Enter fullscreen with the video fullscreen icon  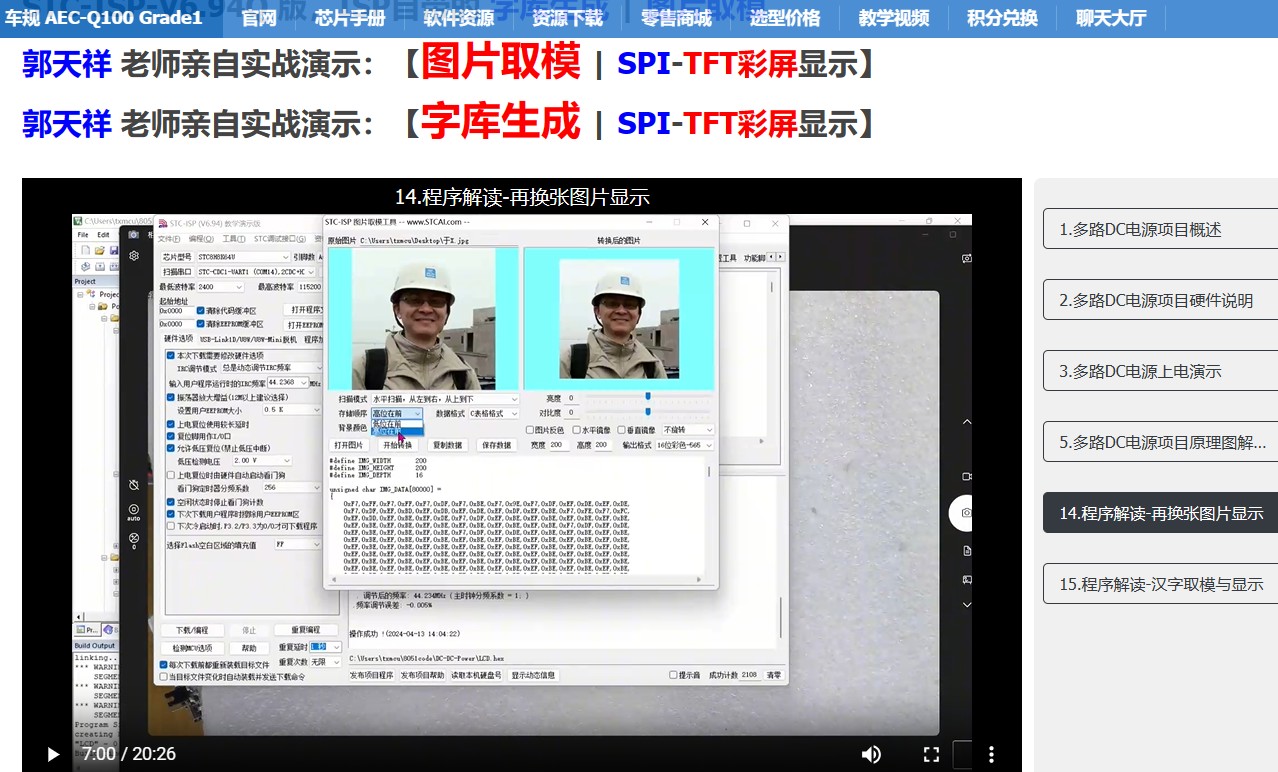[931, 754]
